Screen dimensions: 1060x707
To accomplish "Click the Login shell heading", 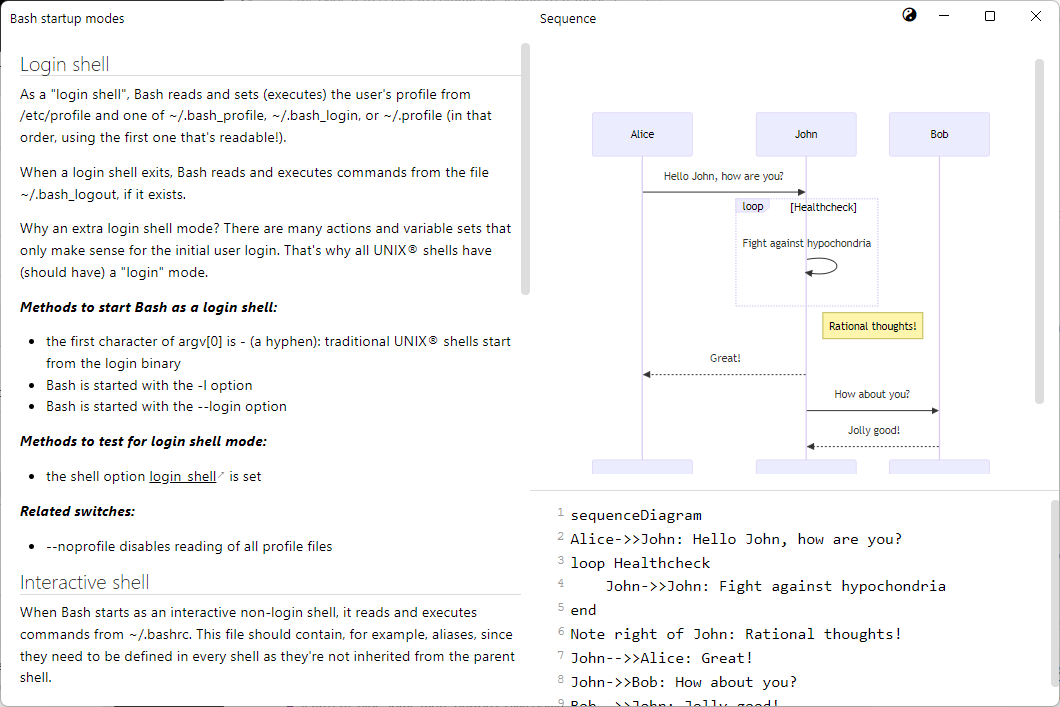I will (65, 64).
